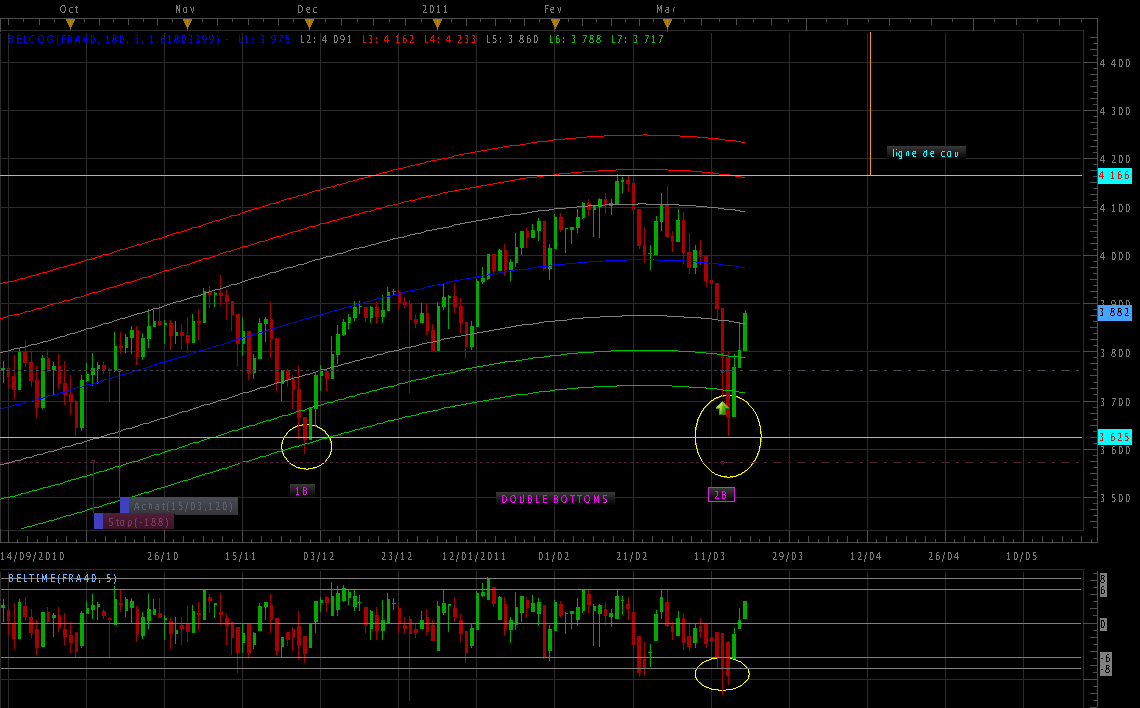Screen dimensions: 1140x708
Task: Click the blue square beside Stop label
Action: [99, 521]
